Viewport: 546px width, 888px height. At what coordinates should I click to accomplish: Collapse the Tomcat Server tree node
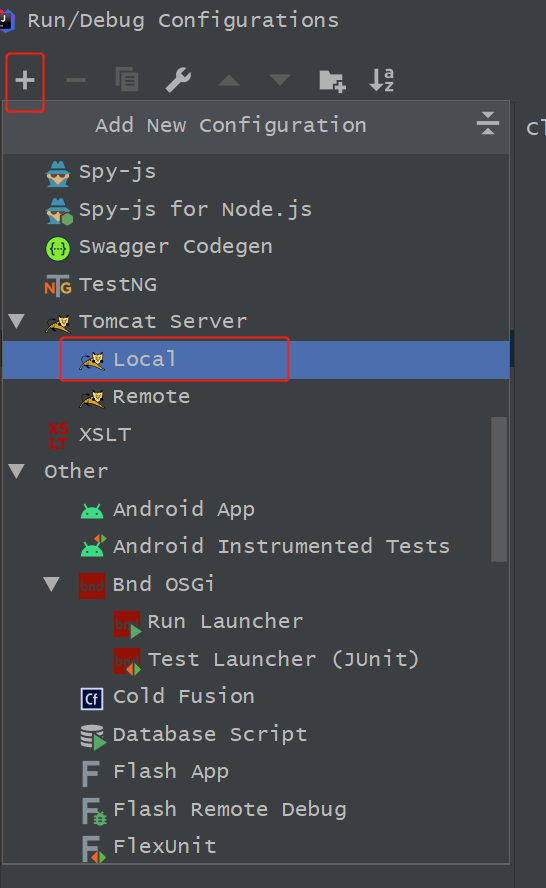[x=17, y=321]
